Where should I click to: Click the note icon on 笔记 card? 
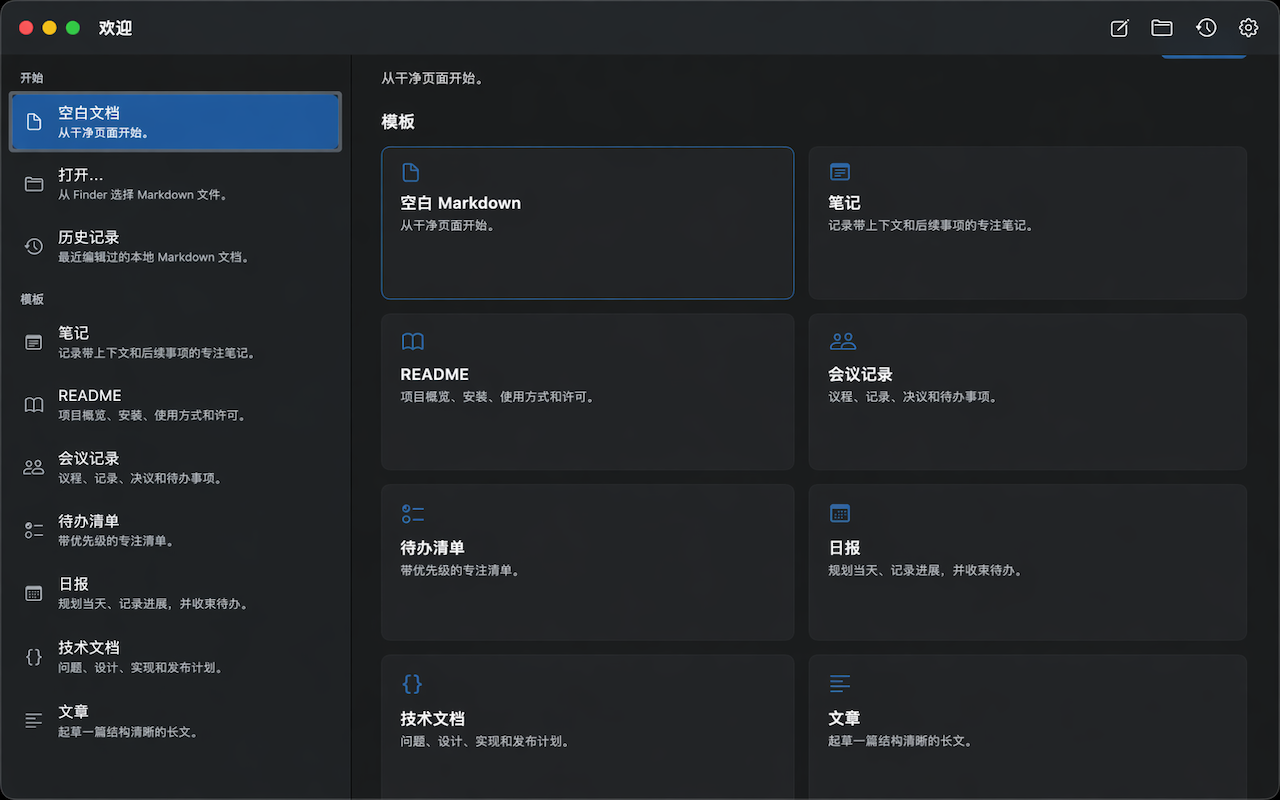(840, 172)
